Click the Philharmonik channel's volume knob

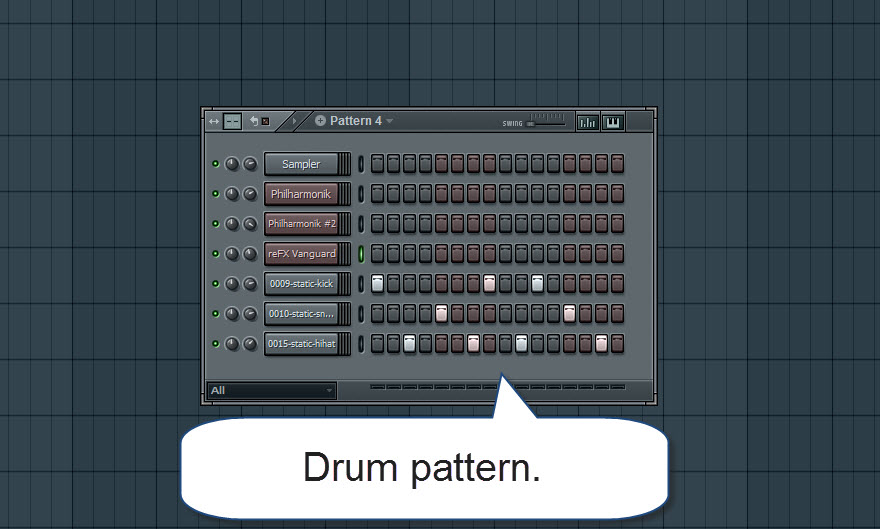(x=250, y=194)
